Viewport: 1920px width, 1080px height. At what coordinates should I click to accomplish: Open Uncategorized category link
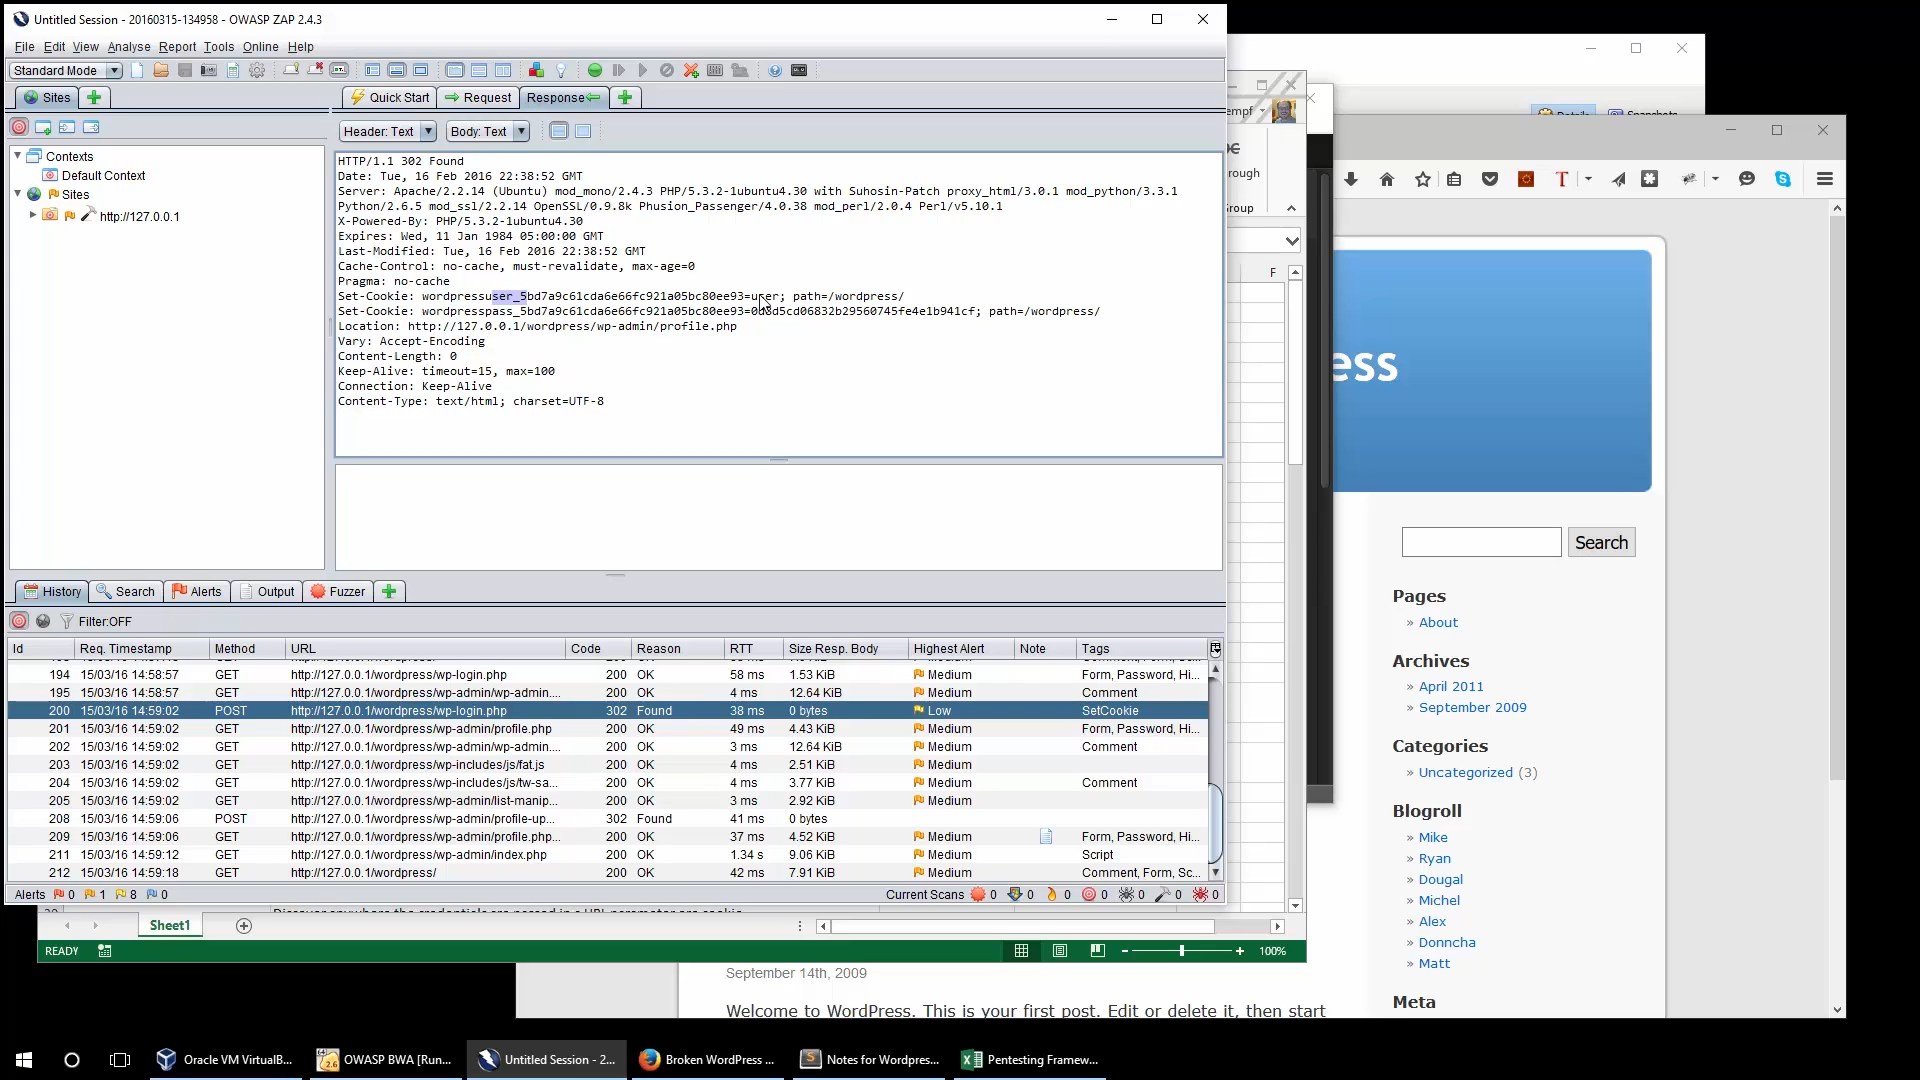[1465, 772]
